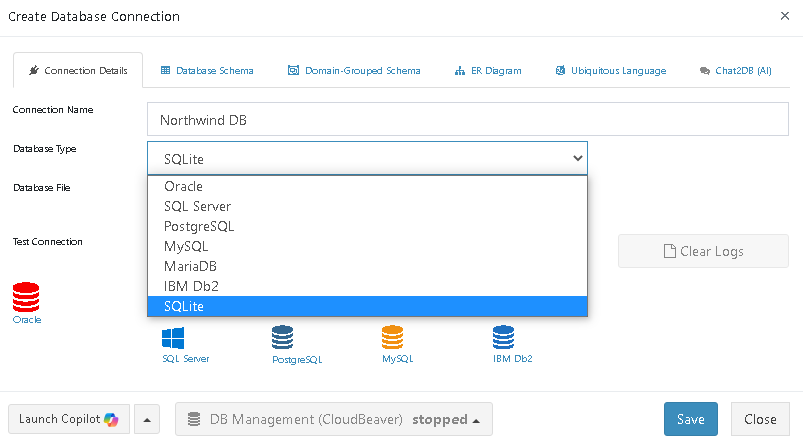Click the SQL Server Windows logo icon
This screenshot has width=803, height=442.
(173, 338)
